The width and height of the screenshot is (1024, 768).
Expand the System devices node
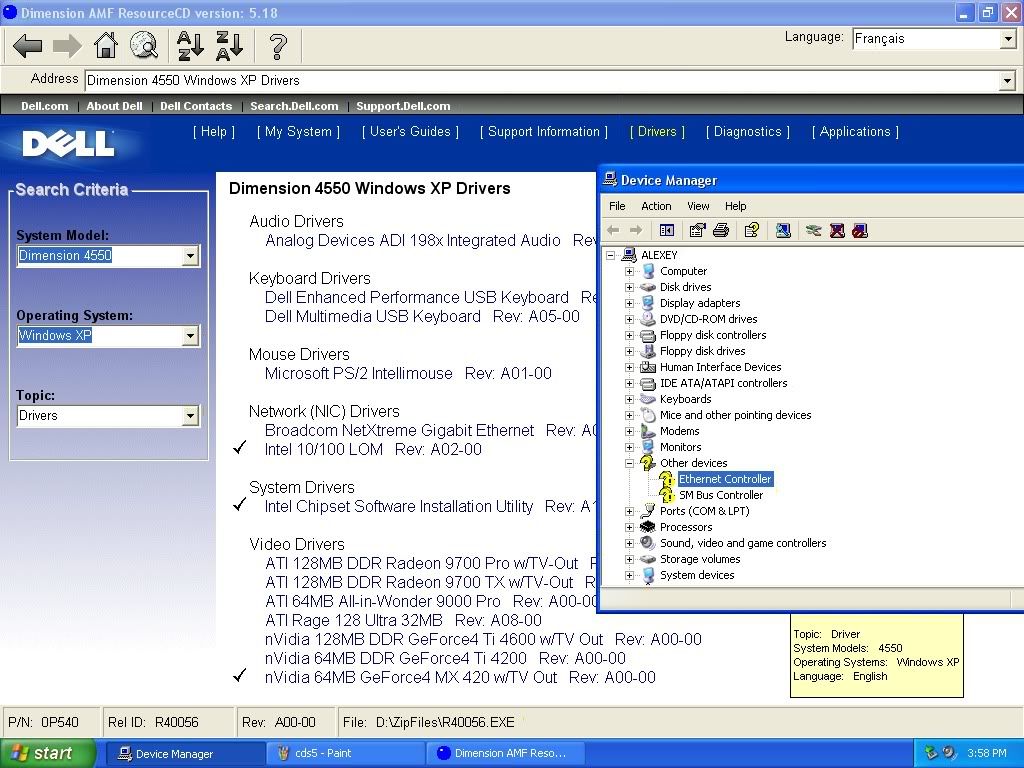(630, 575)
